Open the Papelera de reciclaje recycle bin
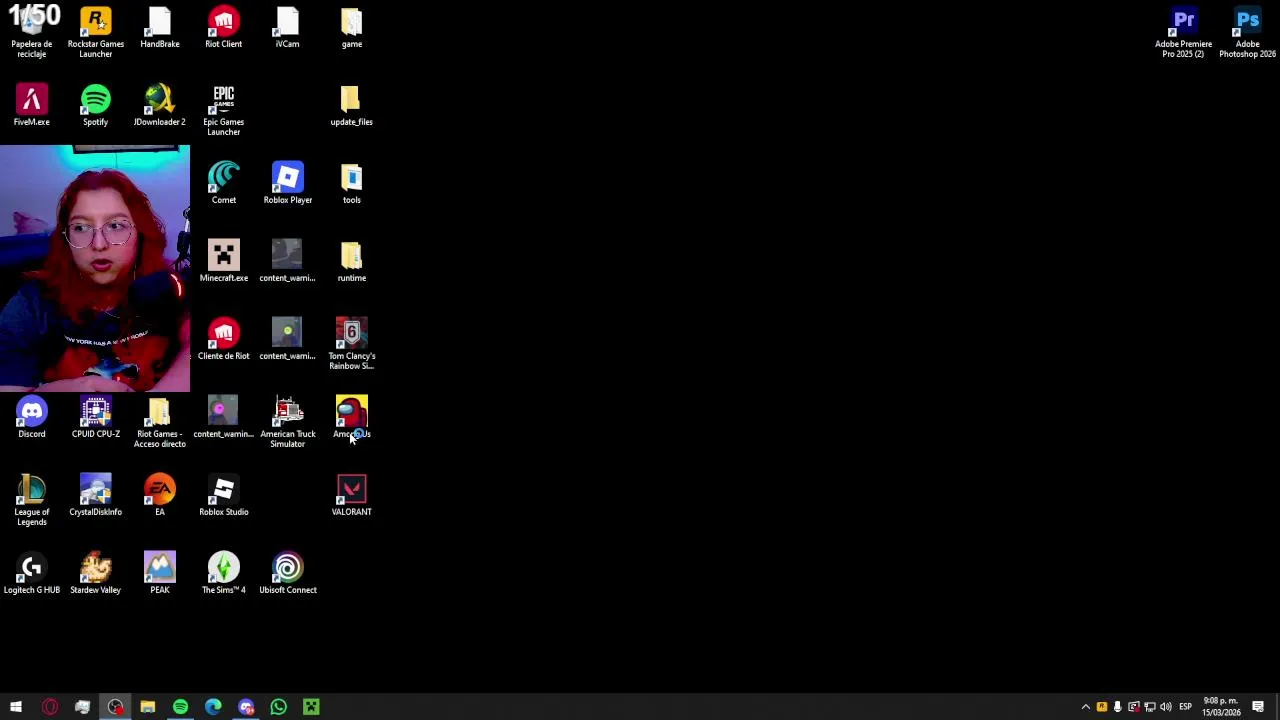Viewport: 1280px width, 720px height. 32,32
